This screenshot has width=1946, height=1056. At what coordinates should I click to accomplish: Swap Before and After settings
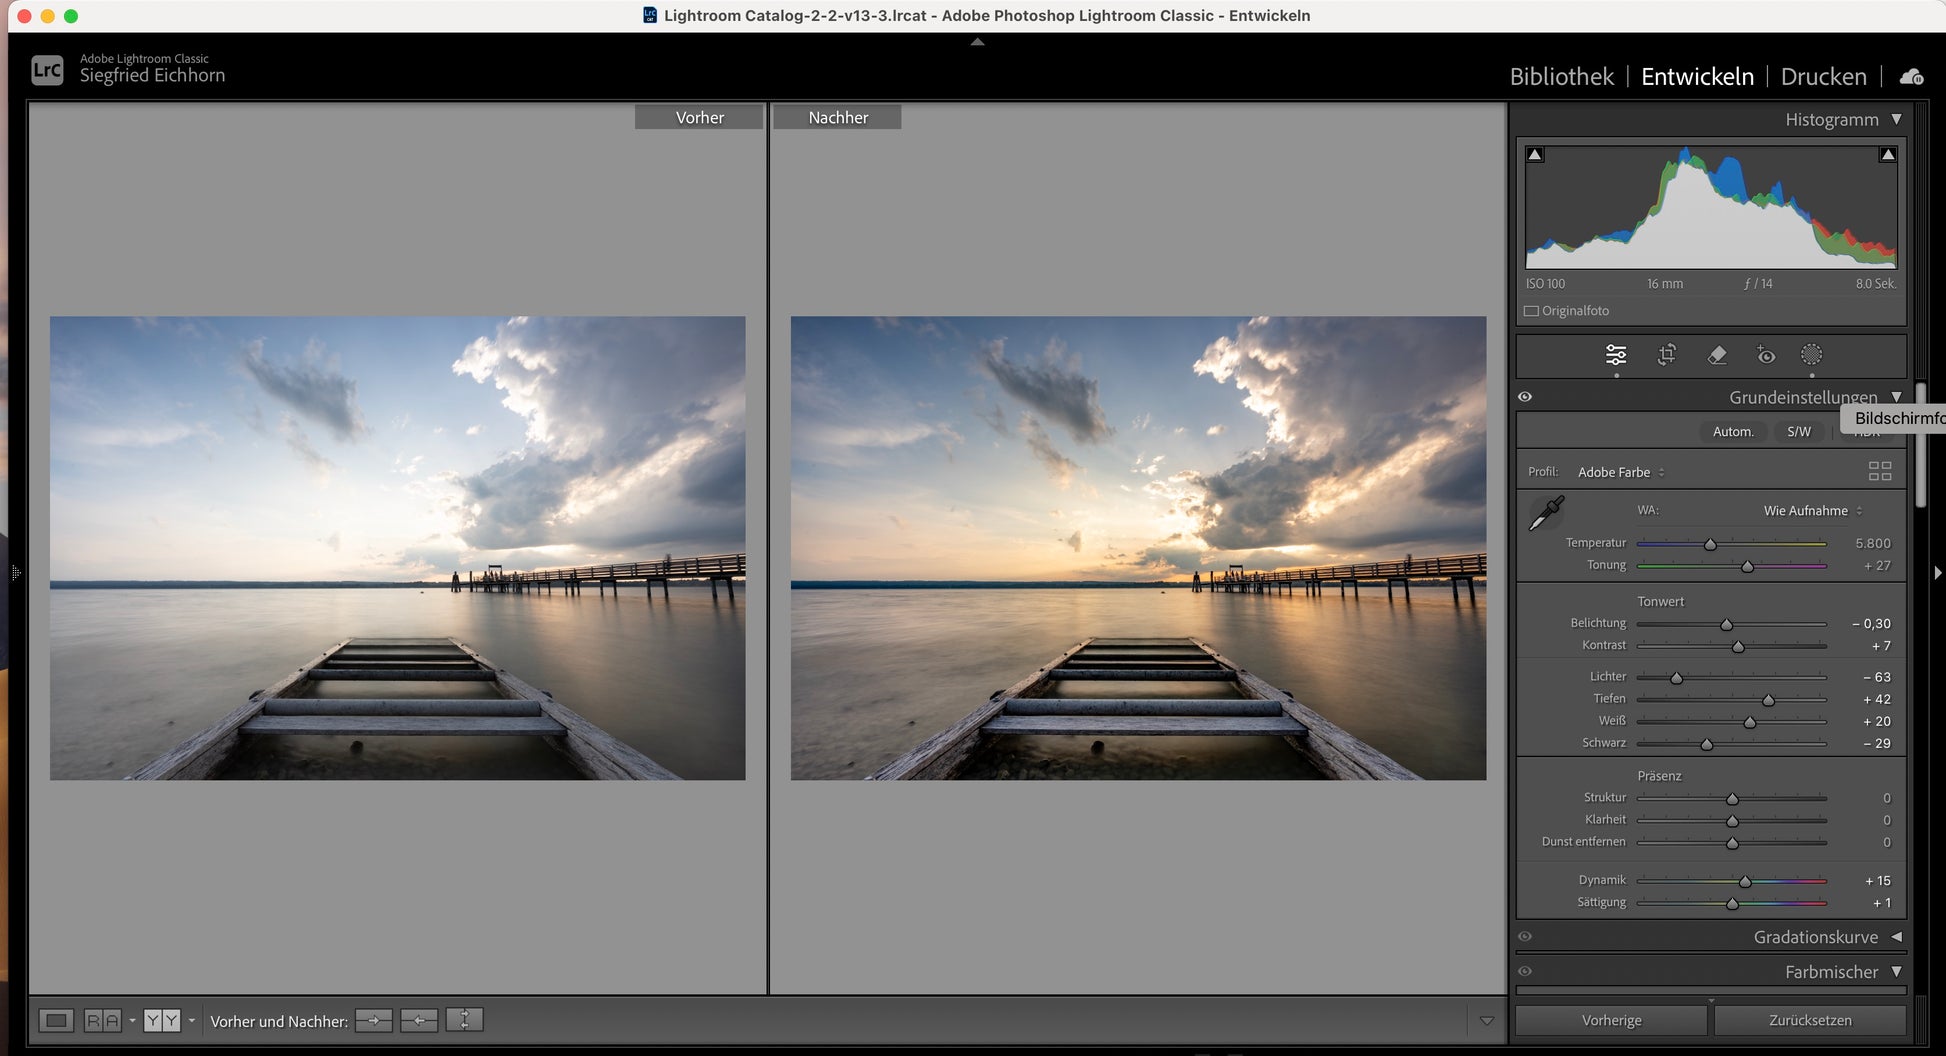pos(464,1020)
